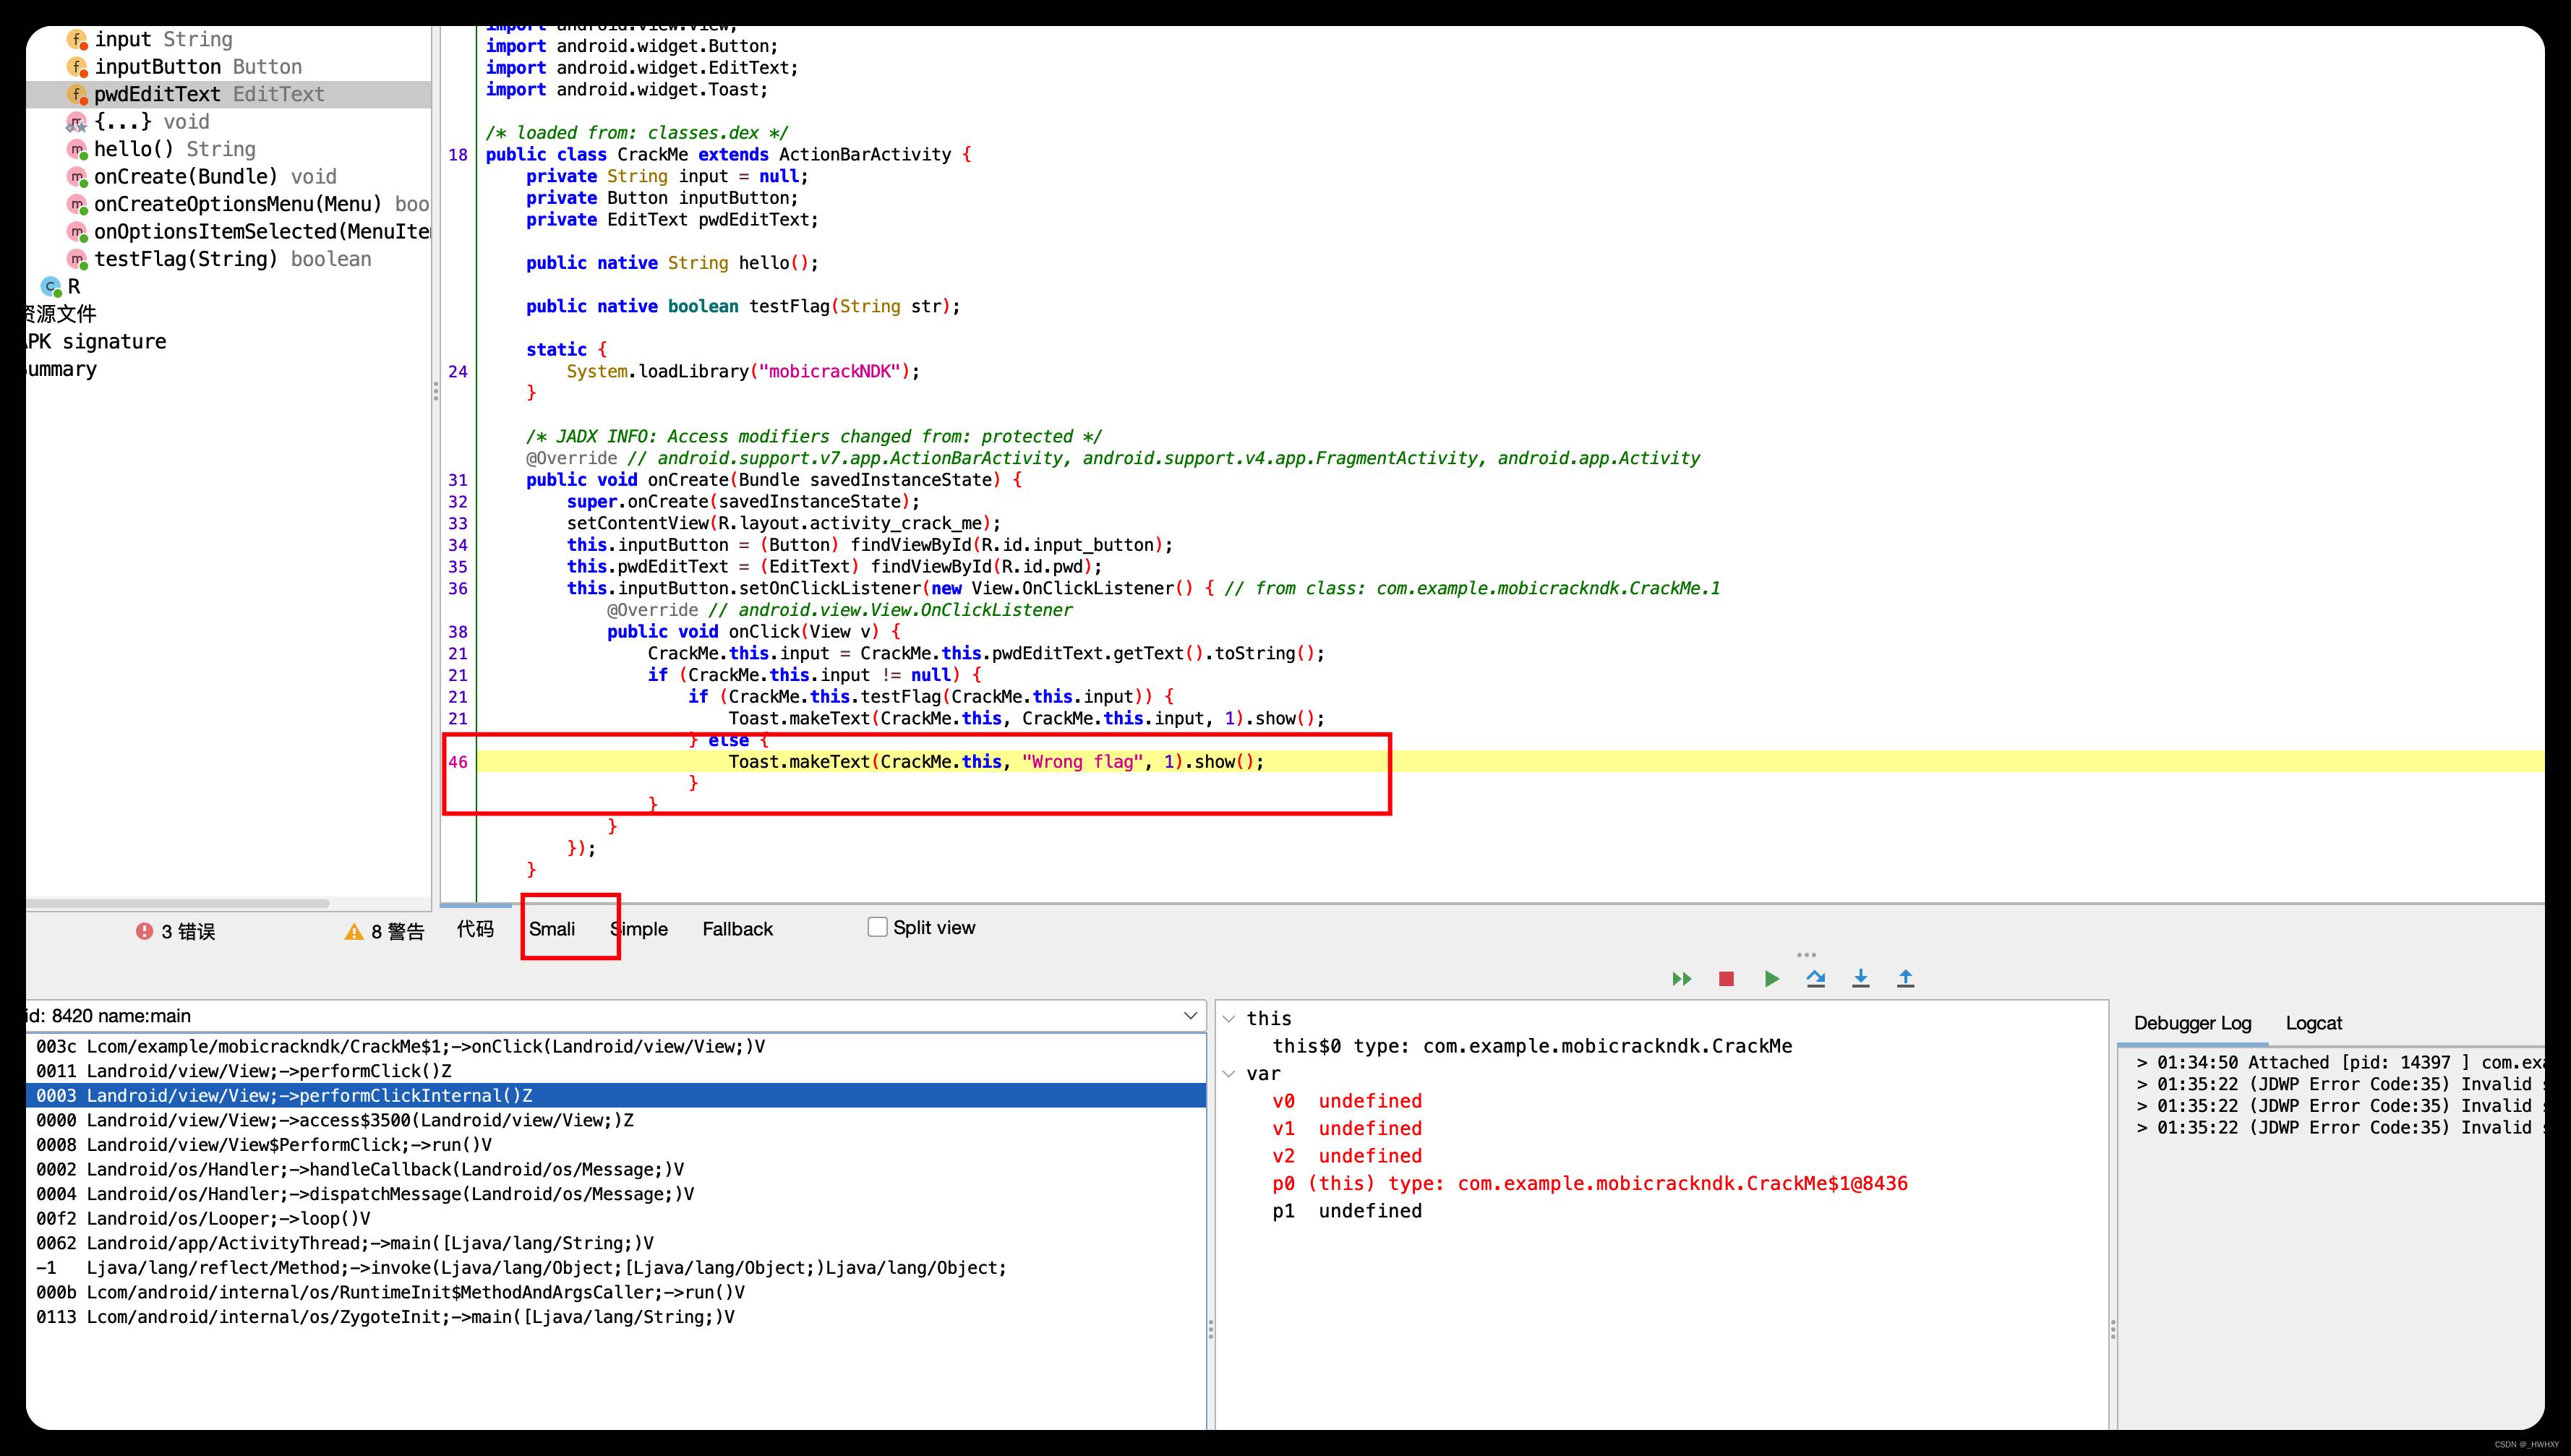Click the field icon next to input String
This screenshot has width=2571, height=1456.
pos(77,40)
